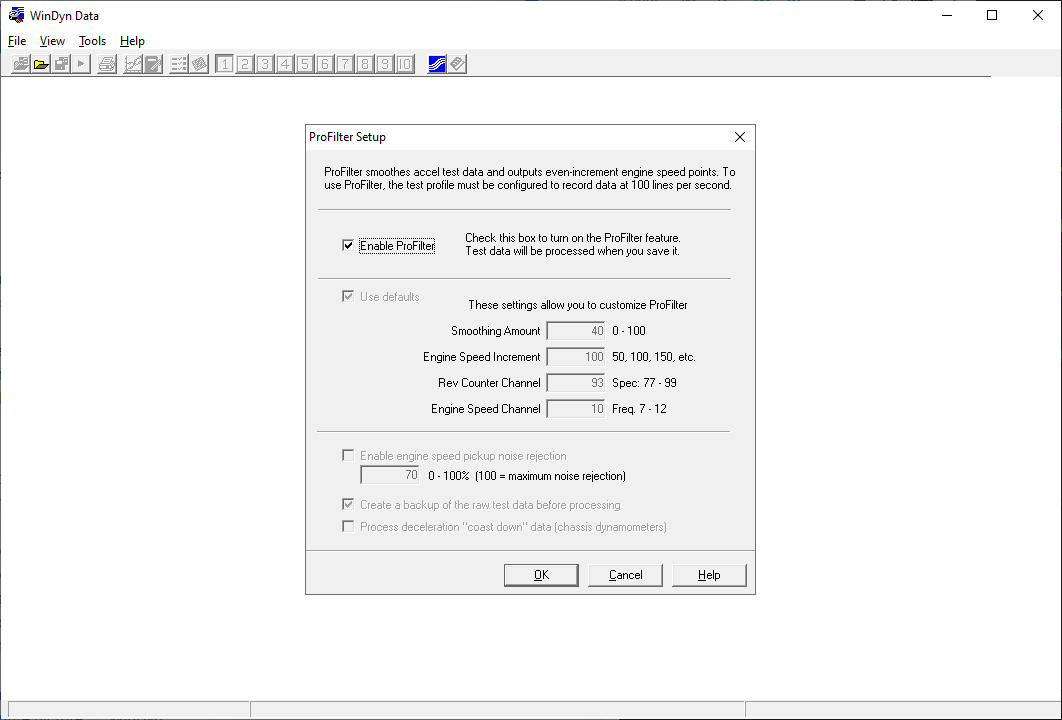Click 'These settings allow you to customize ProFilter' text
This screenshot has height=720, width=1062.
tap(578, 305)
